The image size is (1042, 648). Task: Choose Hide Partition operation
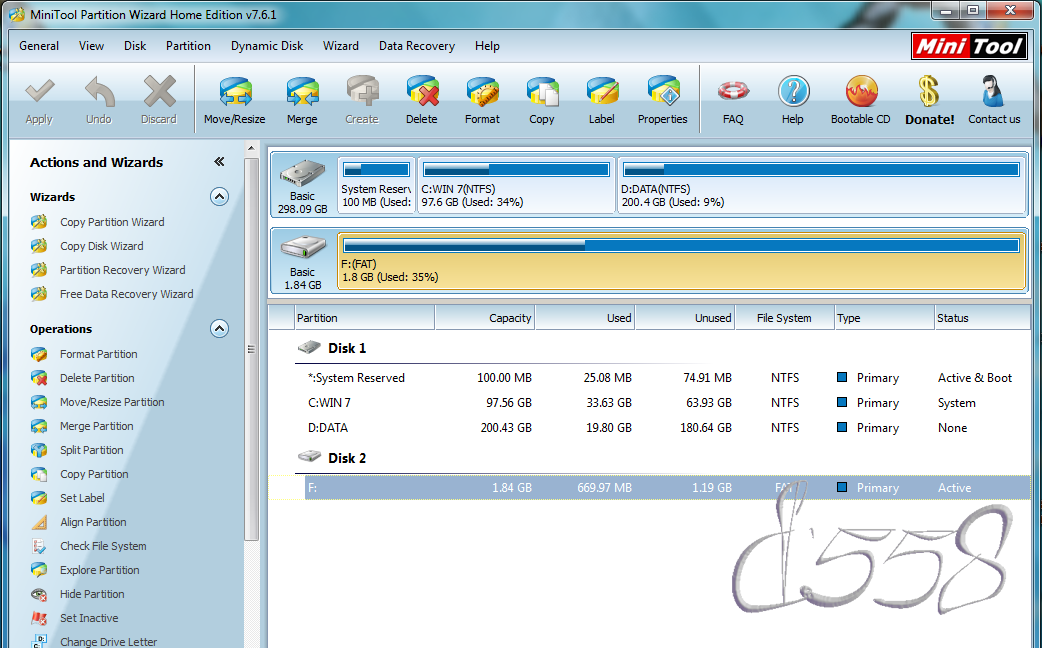(92, 594)
